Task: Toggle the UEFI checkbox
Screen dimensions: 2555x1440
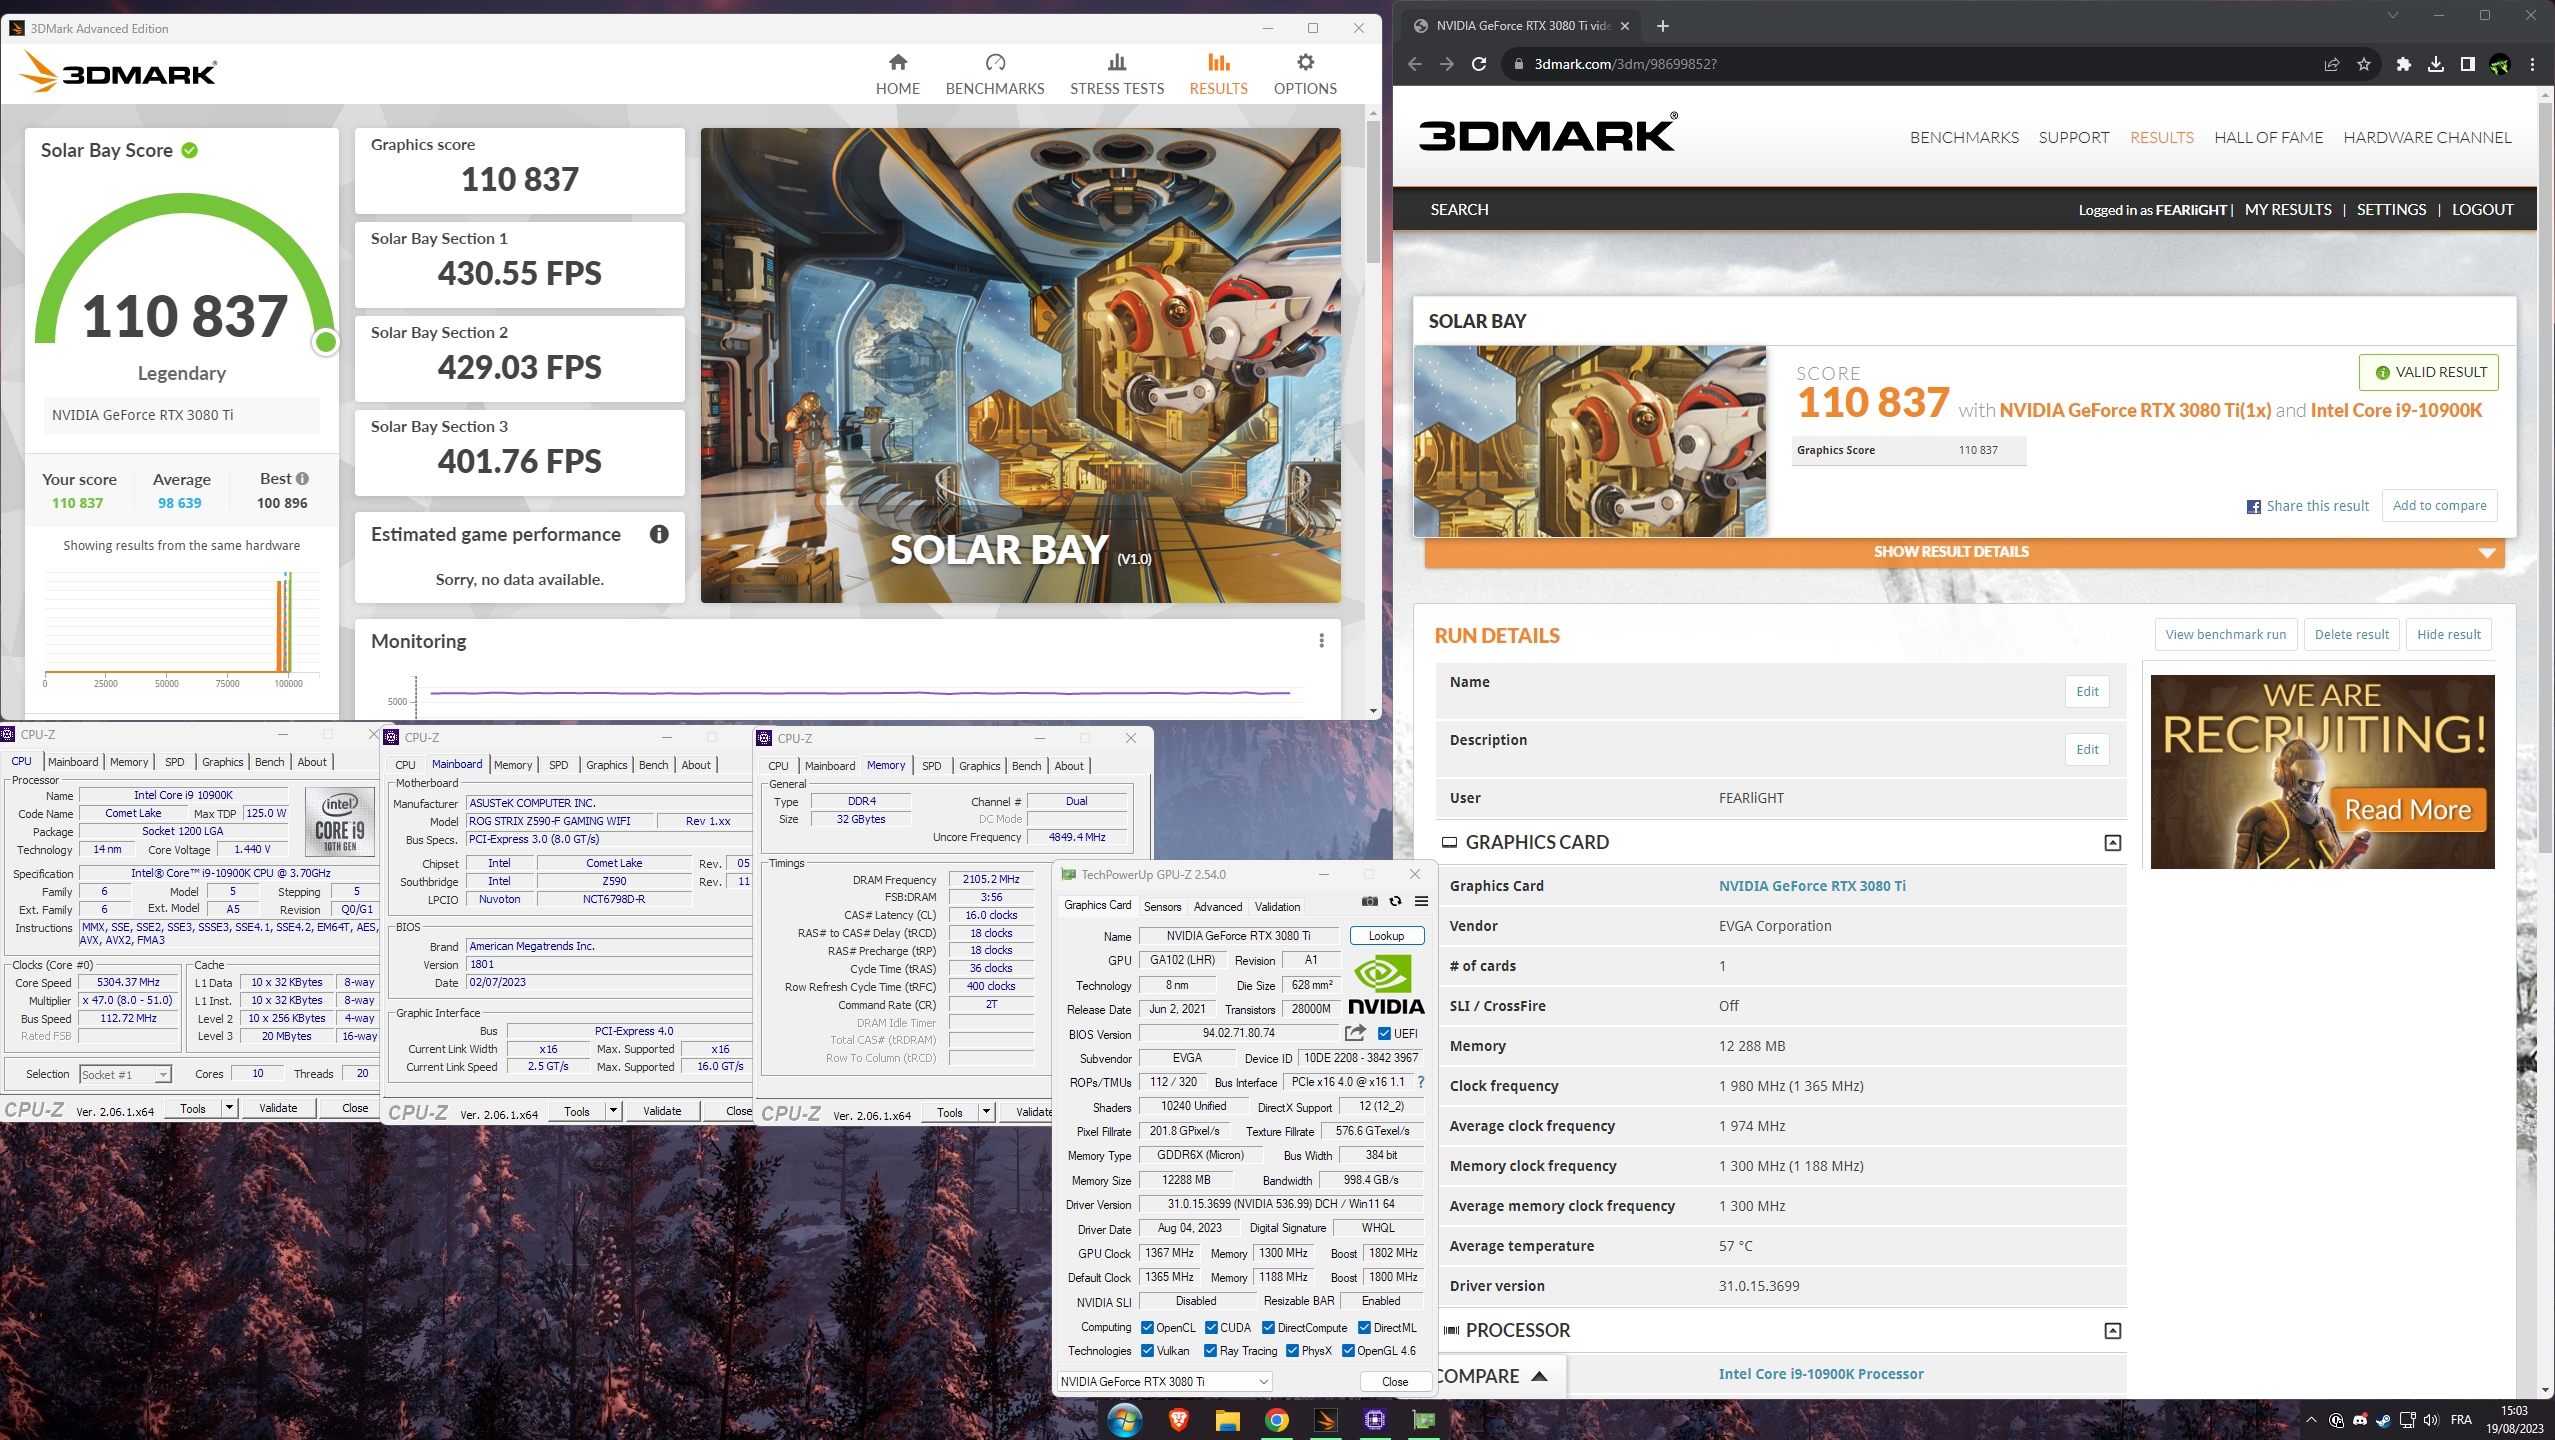Action: [1384, 1034]
